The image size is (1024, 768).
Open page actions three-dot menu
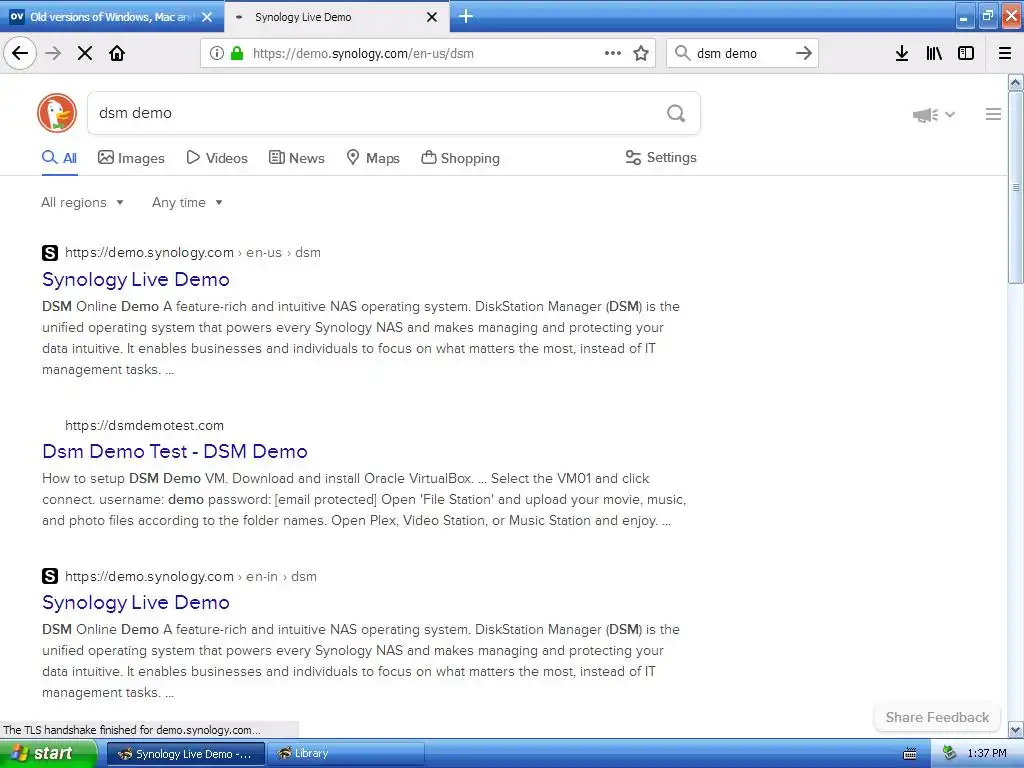[x=613, y=53]
